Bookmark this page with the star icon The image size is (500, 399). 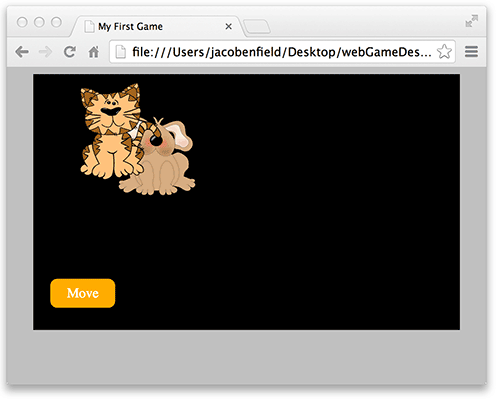[444, 52]
